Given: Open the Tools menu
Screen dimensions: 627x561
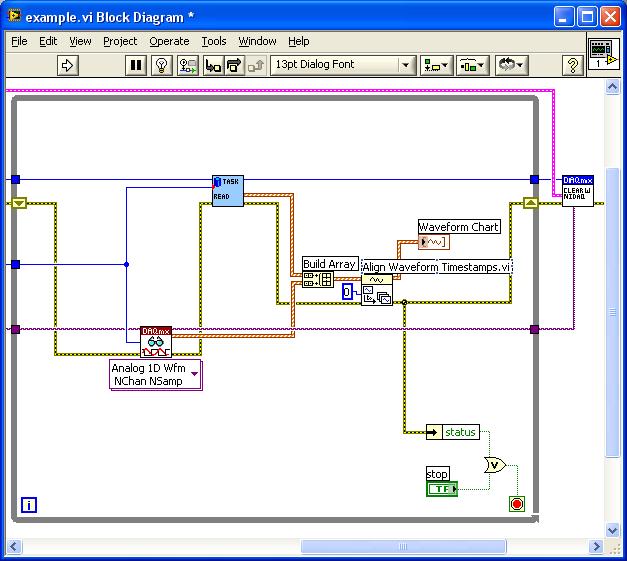Looking at the screenshot, I should 214,41.
